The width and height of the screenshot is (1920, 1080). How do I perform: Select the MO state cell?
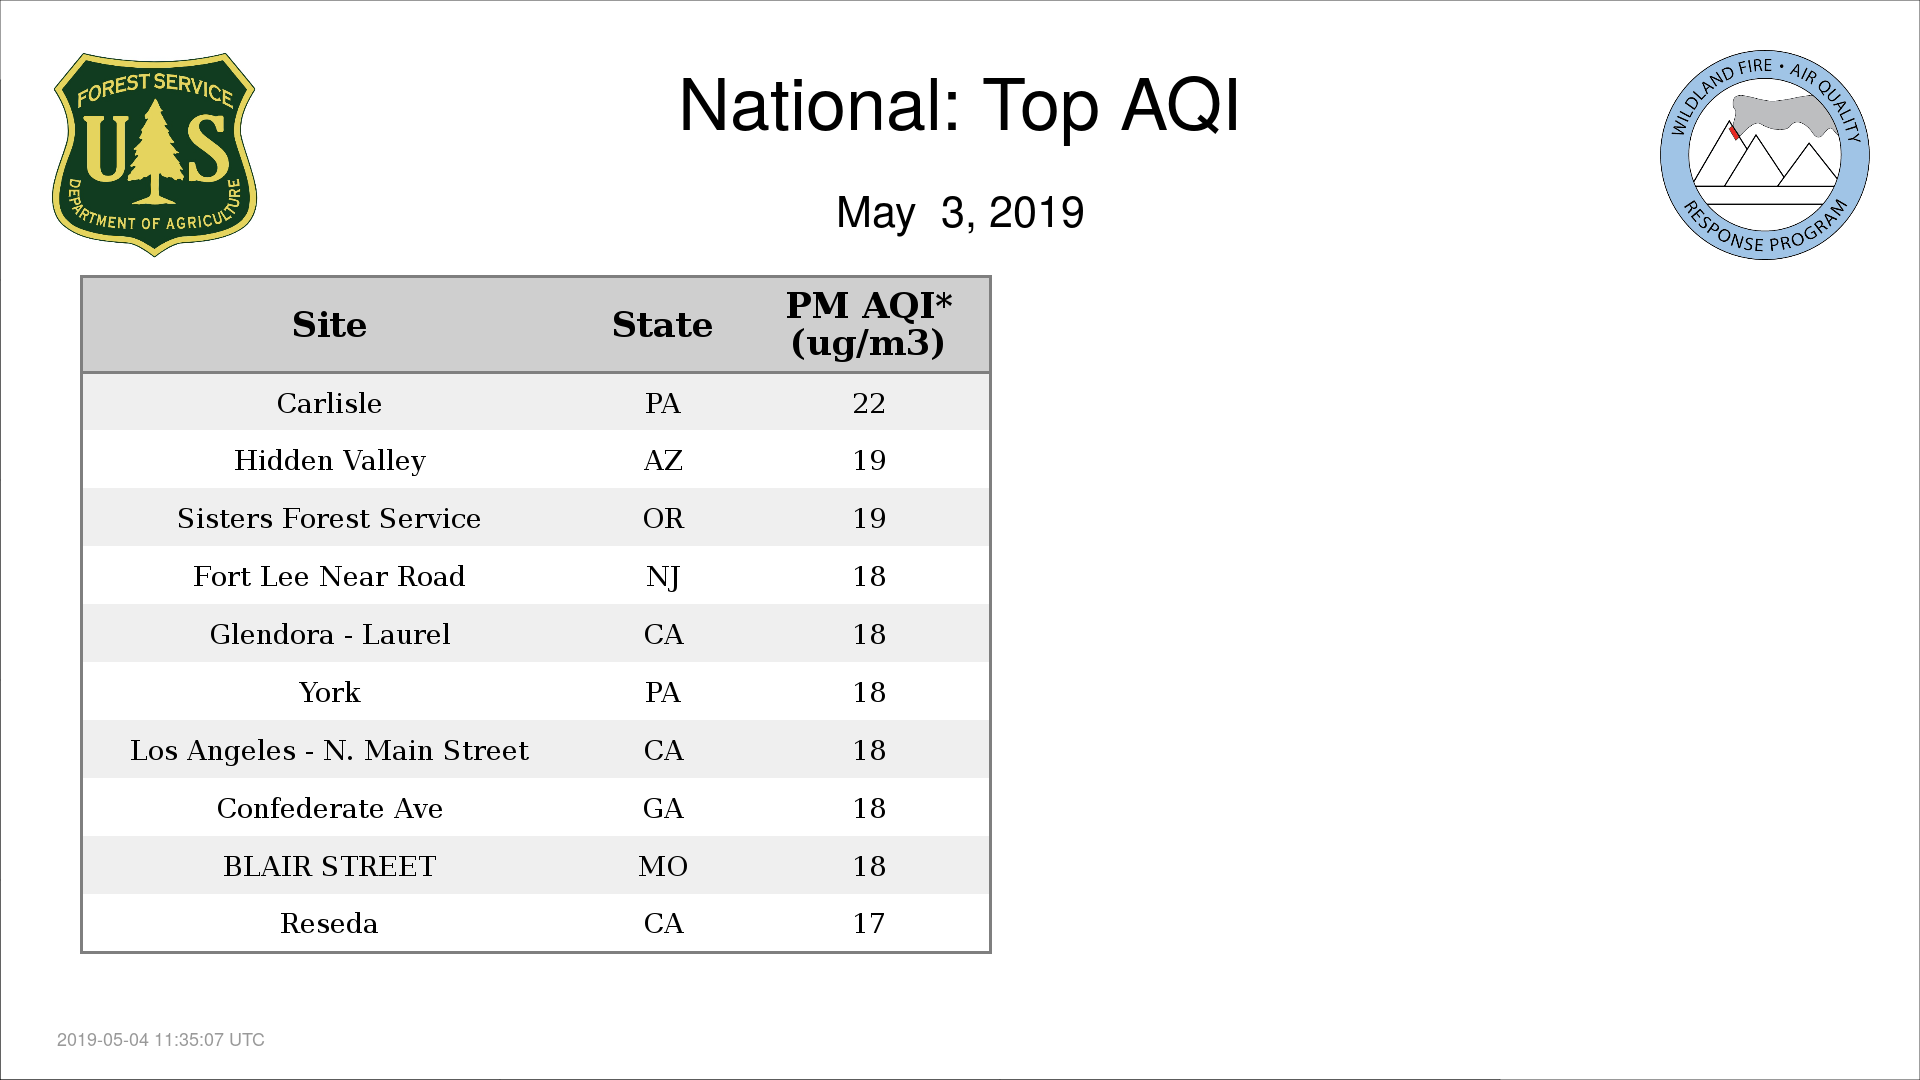pos(663,866)
